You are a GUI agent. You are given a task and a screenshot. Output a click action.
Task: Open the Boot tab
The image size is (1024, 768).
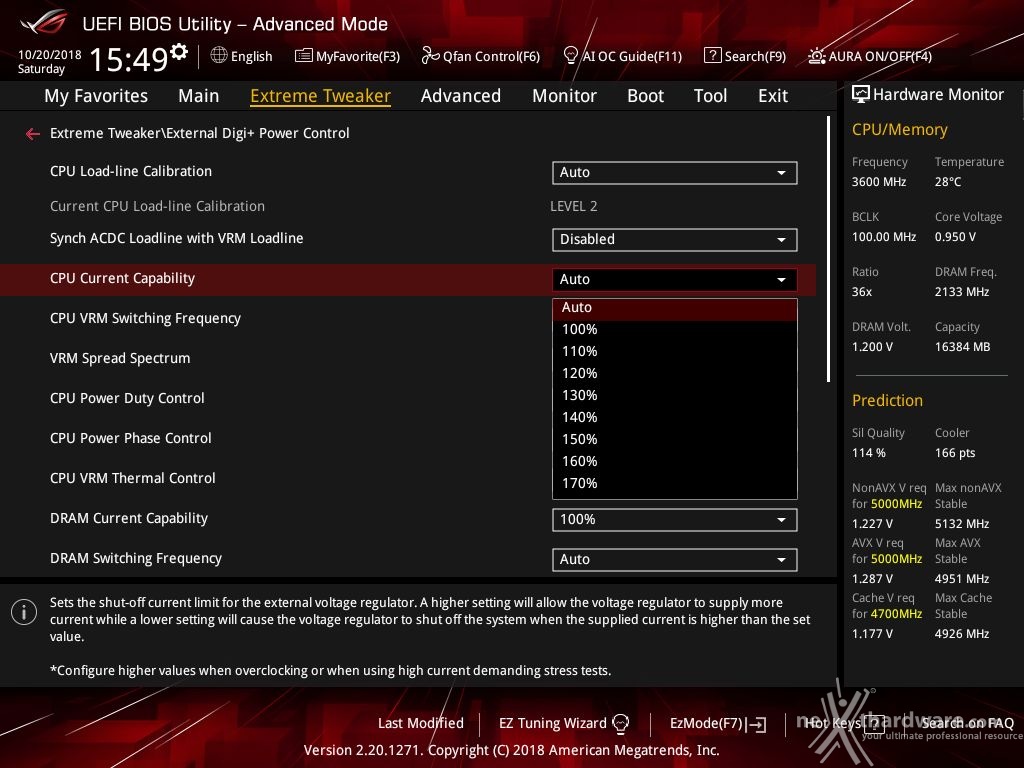pos(645,96)
